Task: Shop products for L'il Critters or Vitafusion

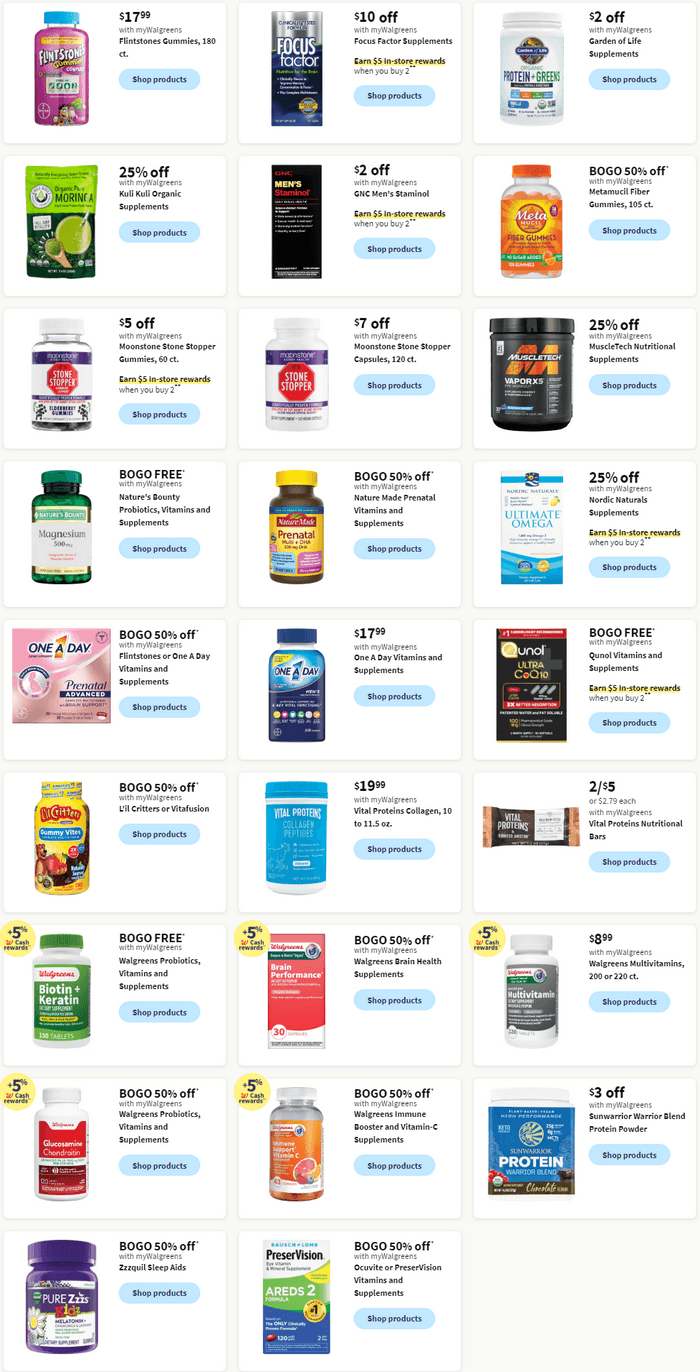Action: [x=159, y=834]
